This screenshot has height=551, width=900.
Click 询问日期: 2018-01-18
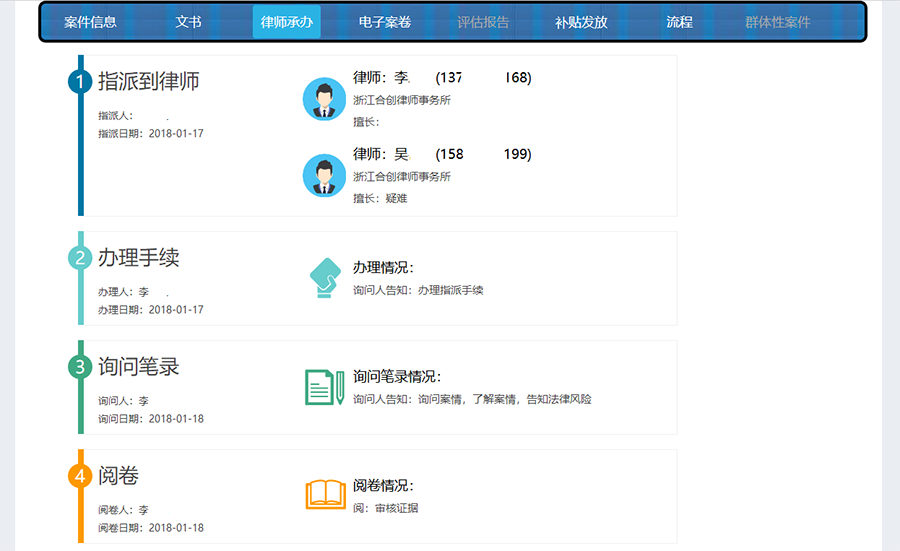[151, 418]
